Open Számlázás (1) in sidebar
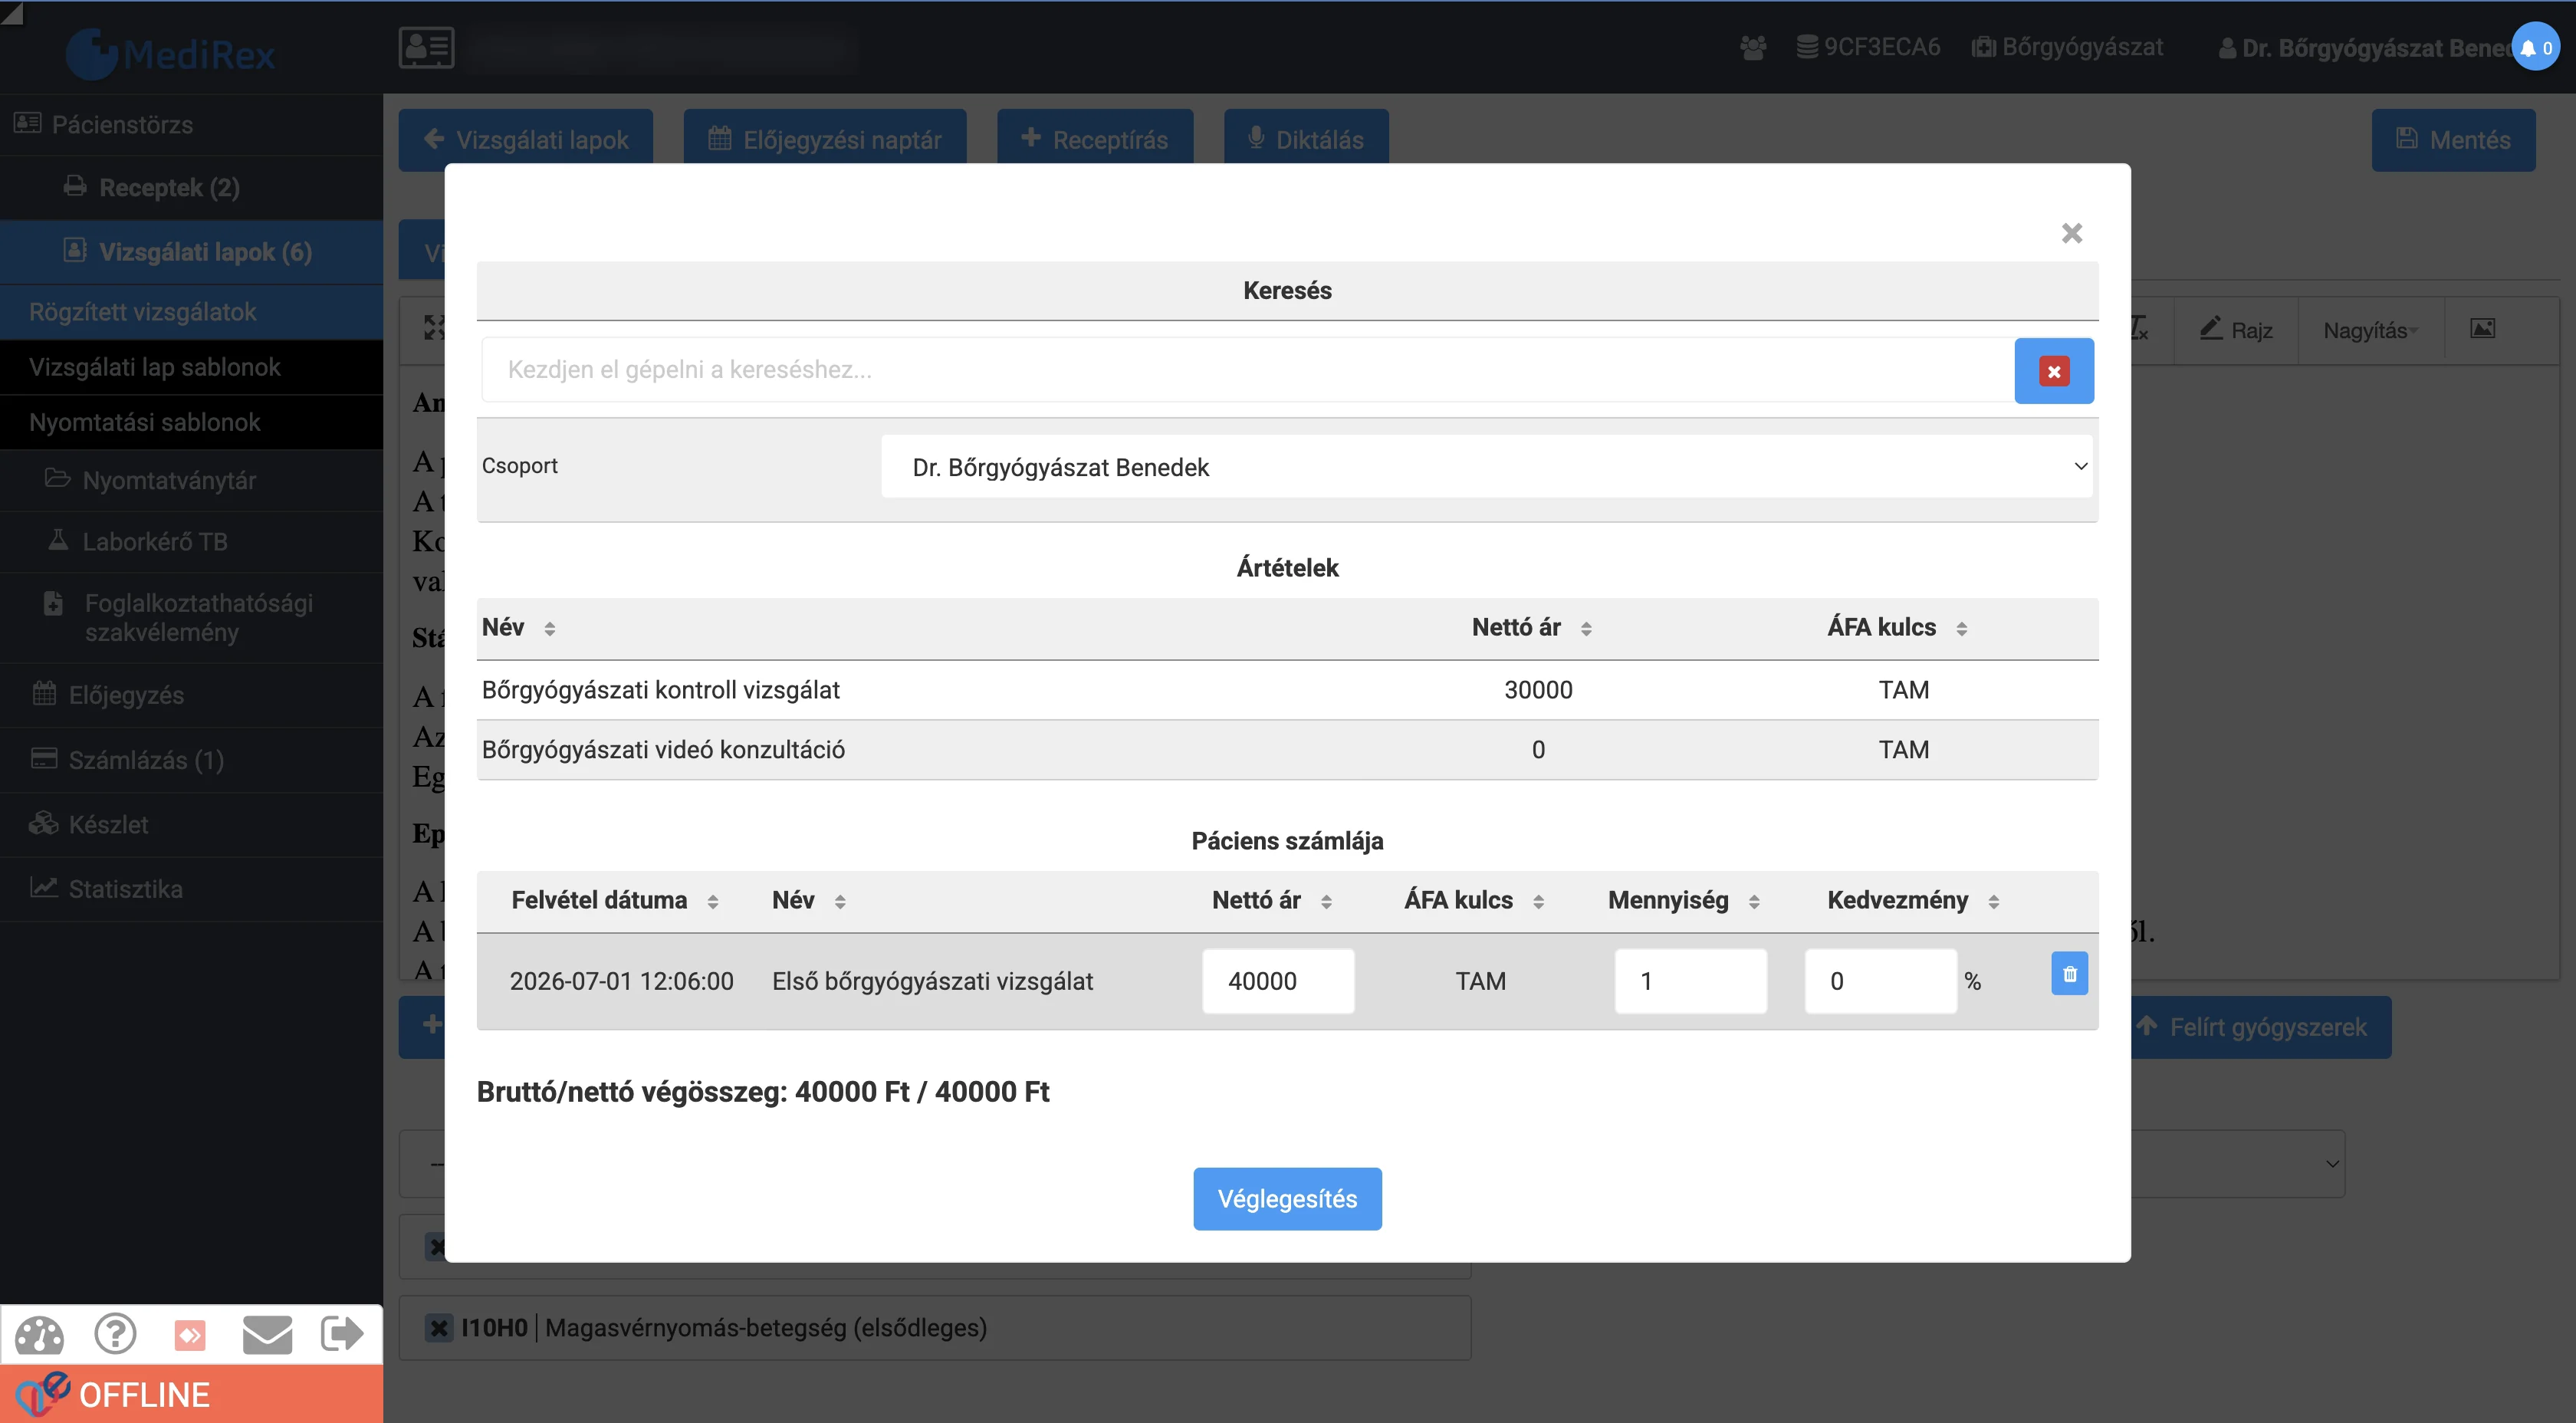 191,760
